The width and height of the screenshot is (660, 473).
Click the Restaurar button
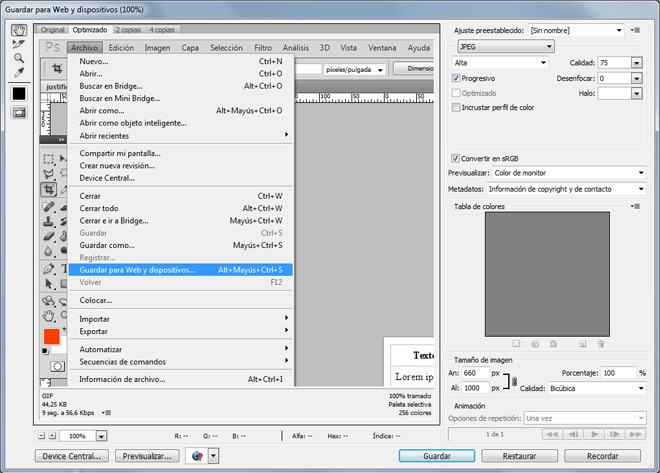coord(519,456)
